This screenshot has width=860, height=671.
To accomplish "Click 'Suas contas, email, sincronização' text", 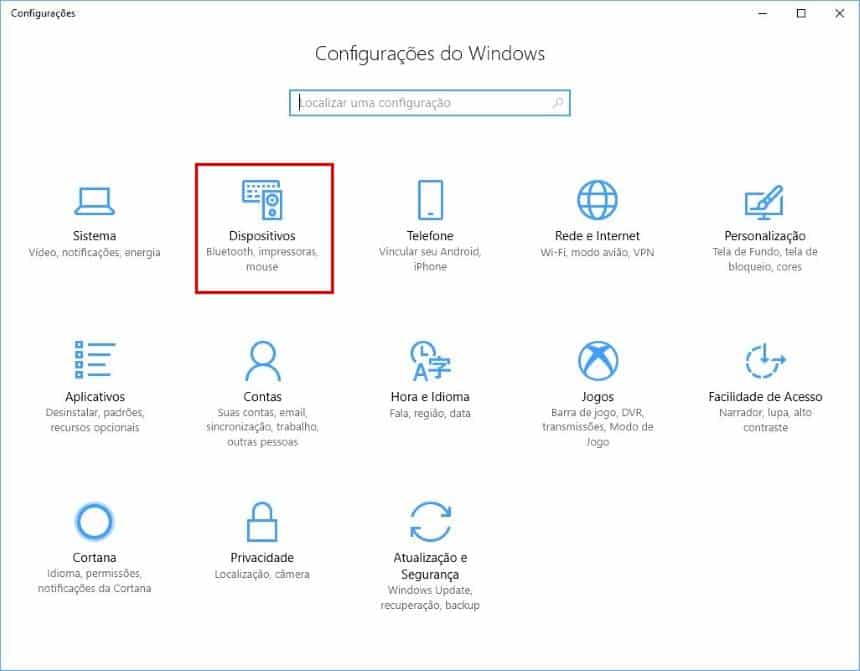I will tap(262, 427).
